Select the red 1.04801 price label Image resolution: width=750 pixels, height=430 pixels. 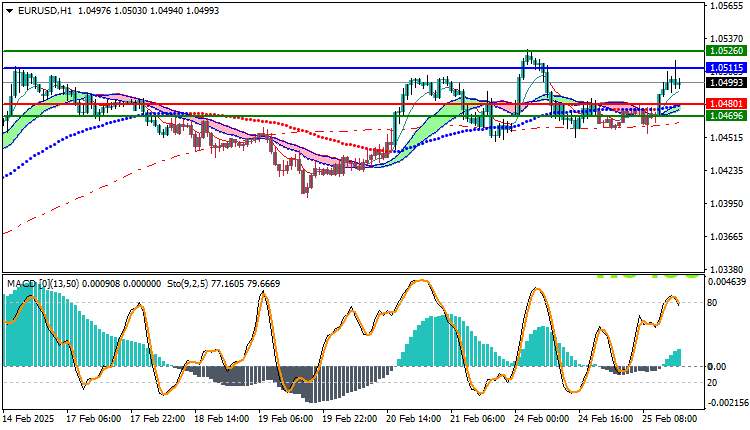pos(726,103)
